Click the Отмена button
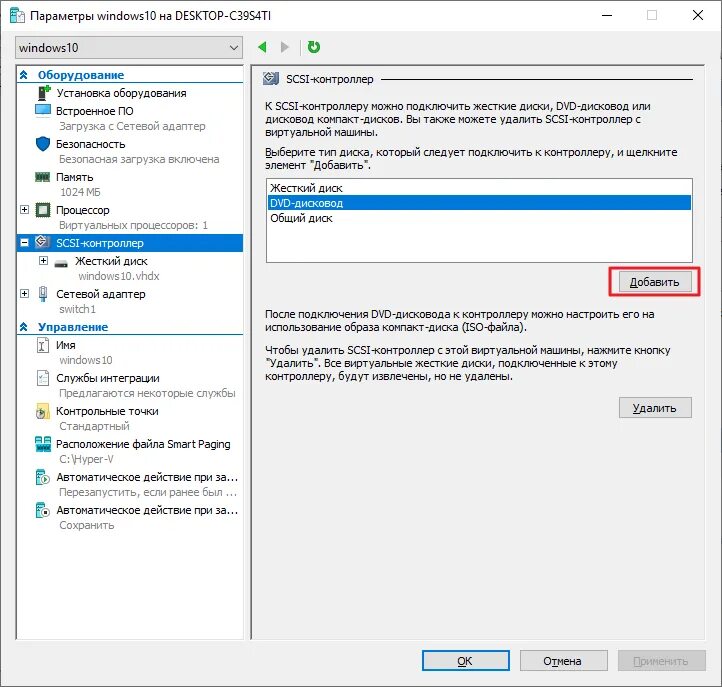 (x=563, y=661)
